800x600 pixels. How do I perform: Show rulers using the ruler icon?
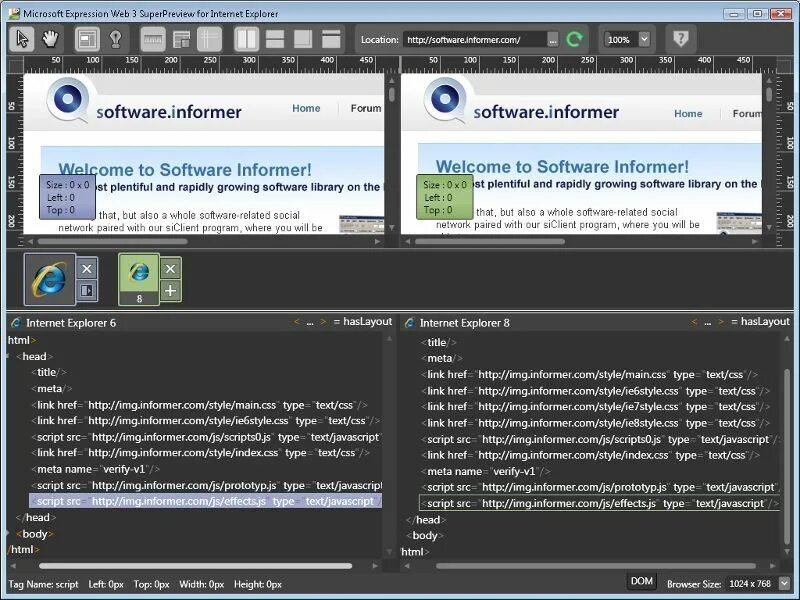[150, 39]
